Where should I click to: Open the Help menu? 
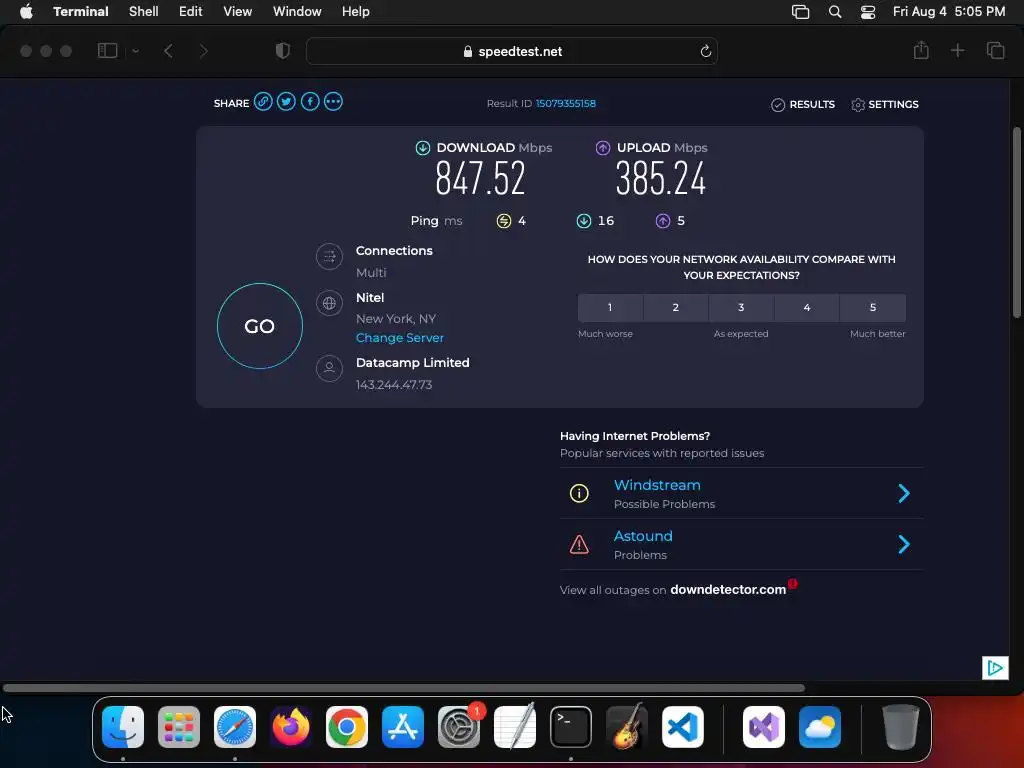(x=356, y=11)
